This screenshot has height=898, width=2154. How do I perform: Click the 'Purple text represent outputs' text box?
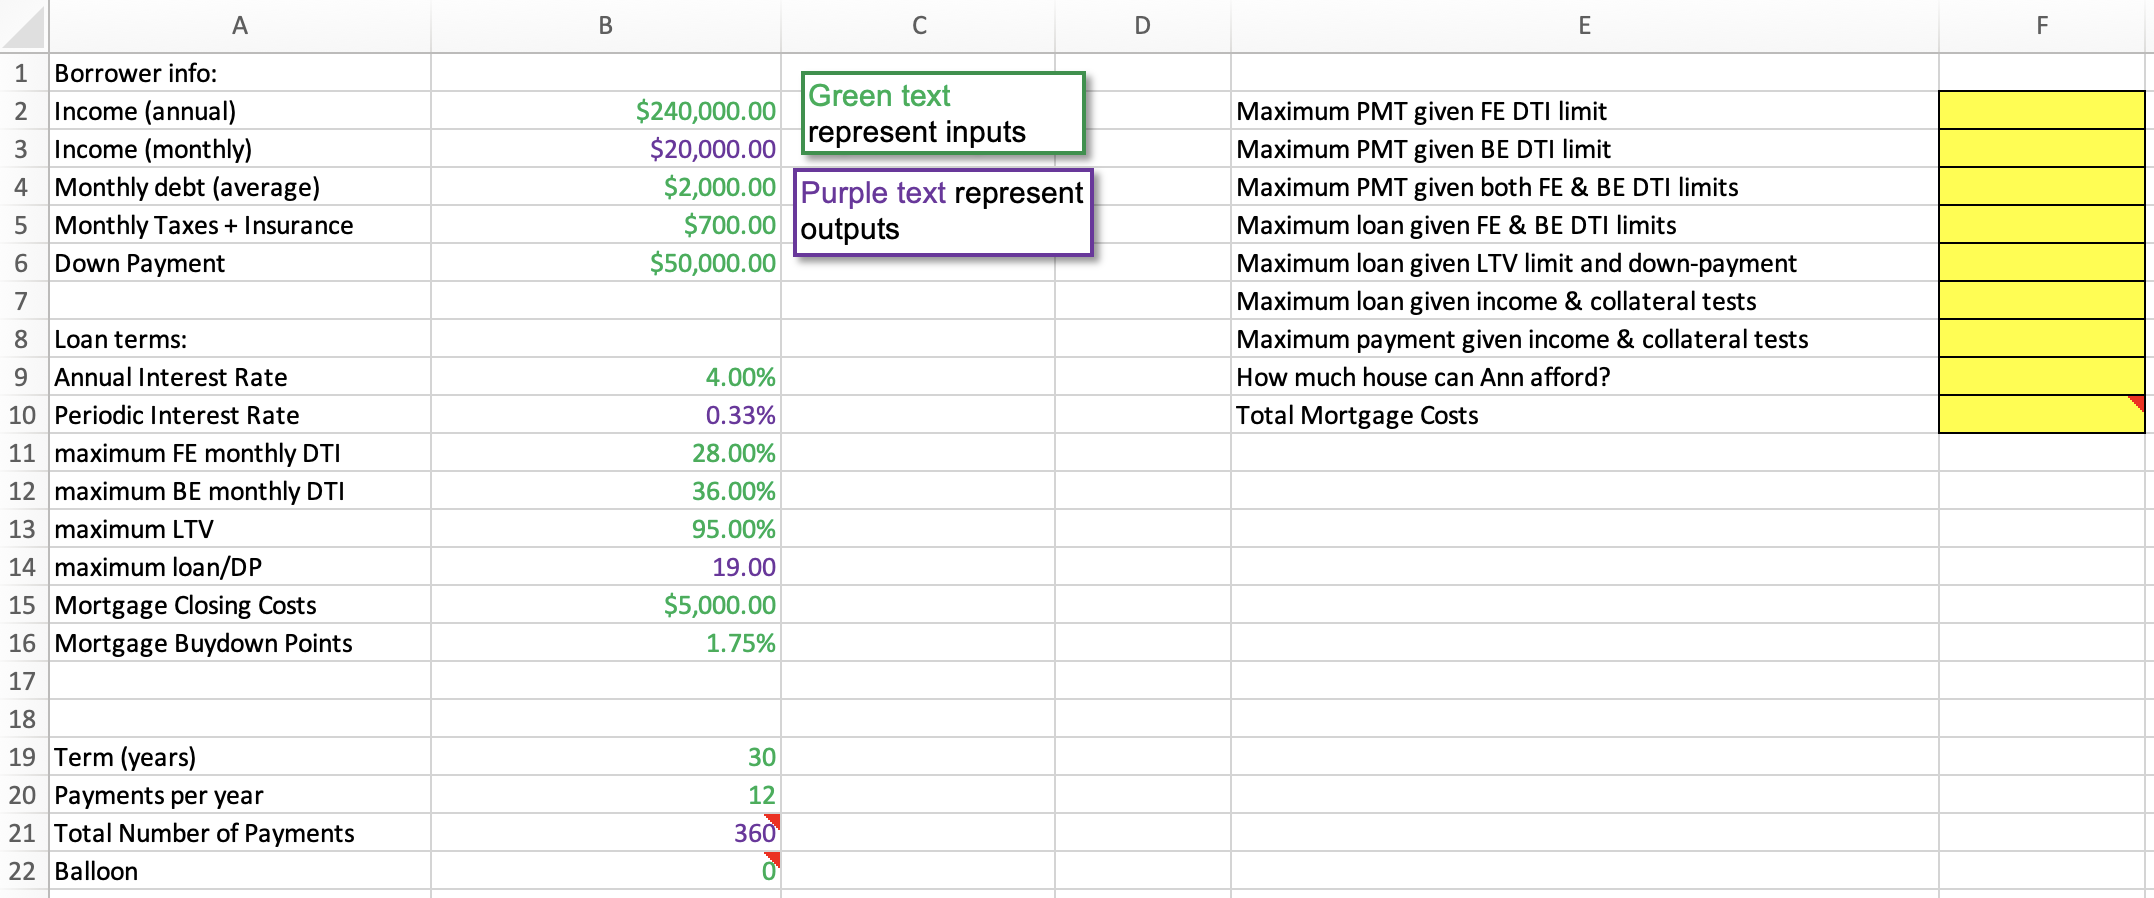[x=943, y=211]
